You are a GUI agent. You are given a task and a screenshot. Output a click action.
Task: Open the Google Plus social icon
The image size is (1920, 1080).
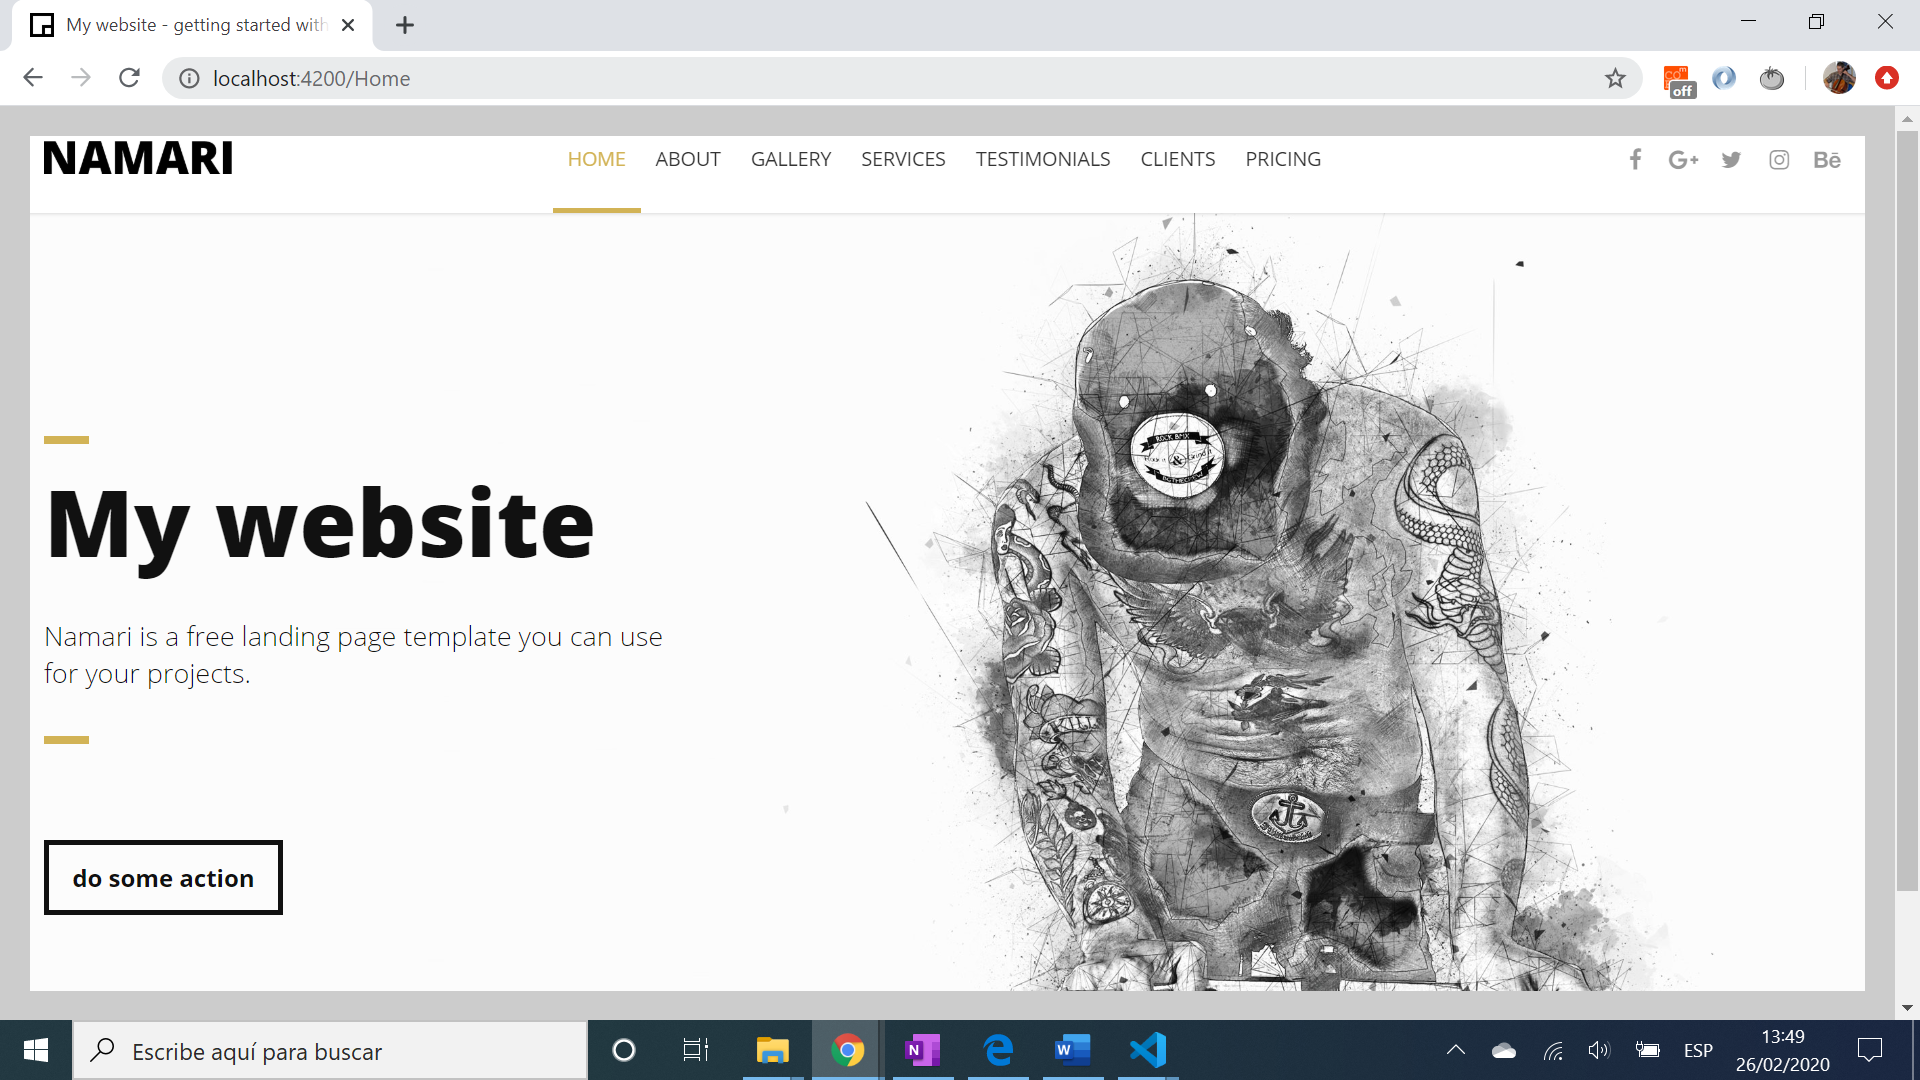coord(1682,160)
